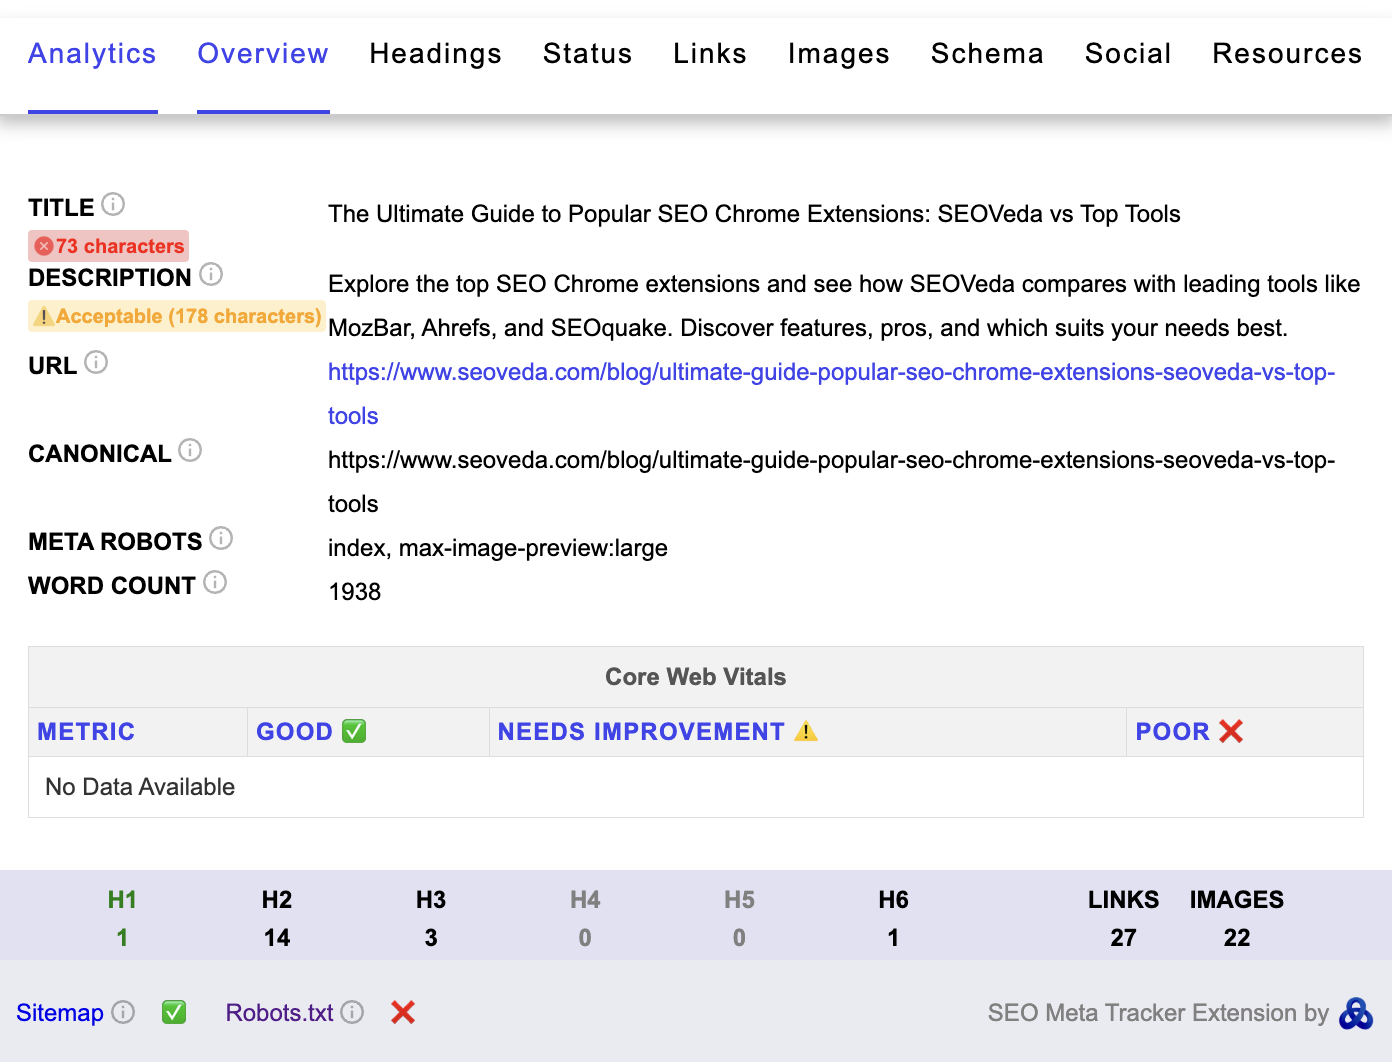Viewport: 1392px width, 1062px height.
Task: Click the info icon beside WORD COUNT
Action: (x=215, y=582)
